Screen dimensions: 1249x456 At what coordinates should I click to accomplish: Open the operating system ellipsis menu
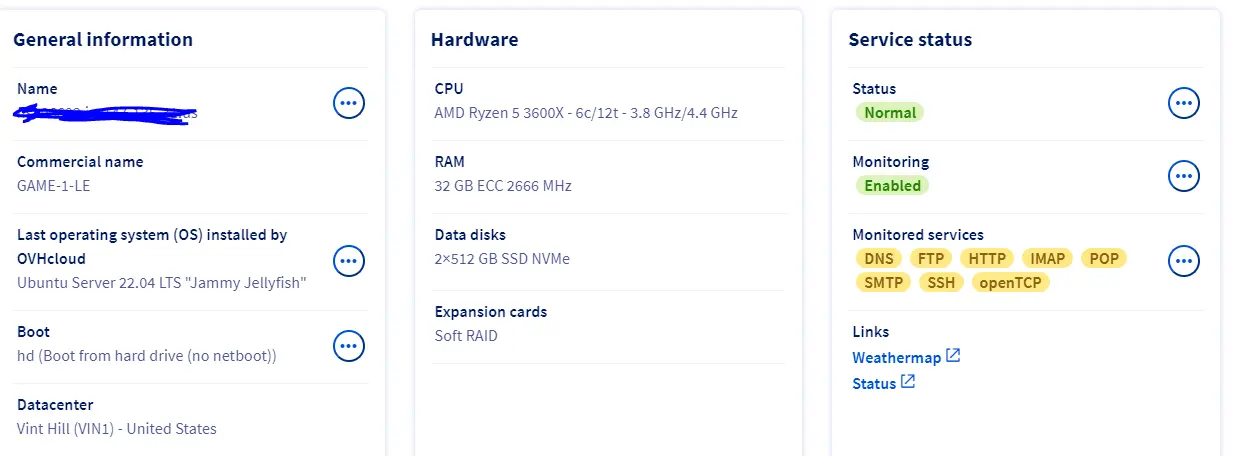[x=349, y=261]
